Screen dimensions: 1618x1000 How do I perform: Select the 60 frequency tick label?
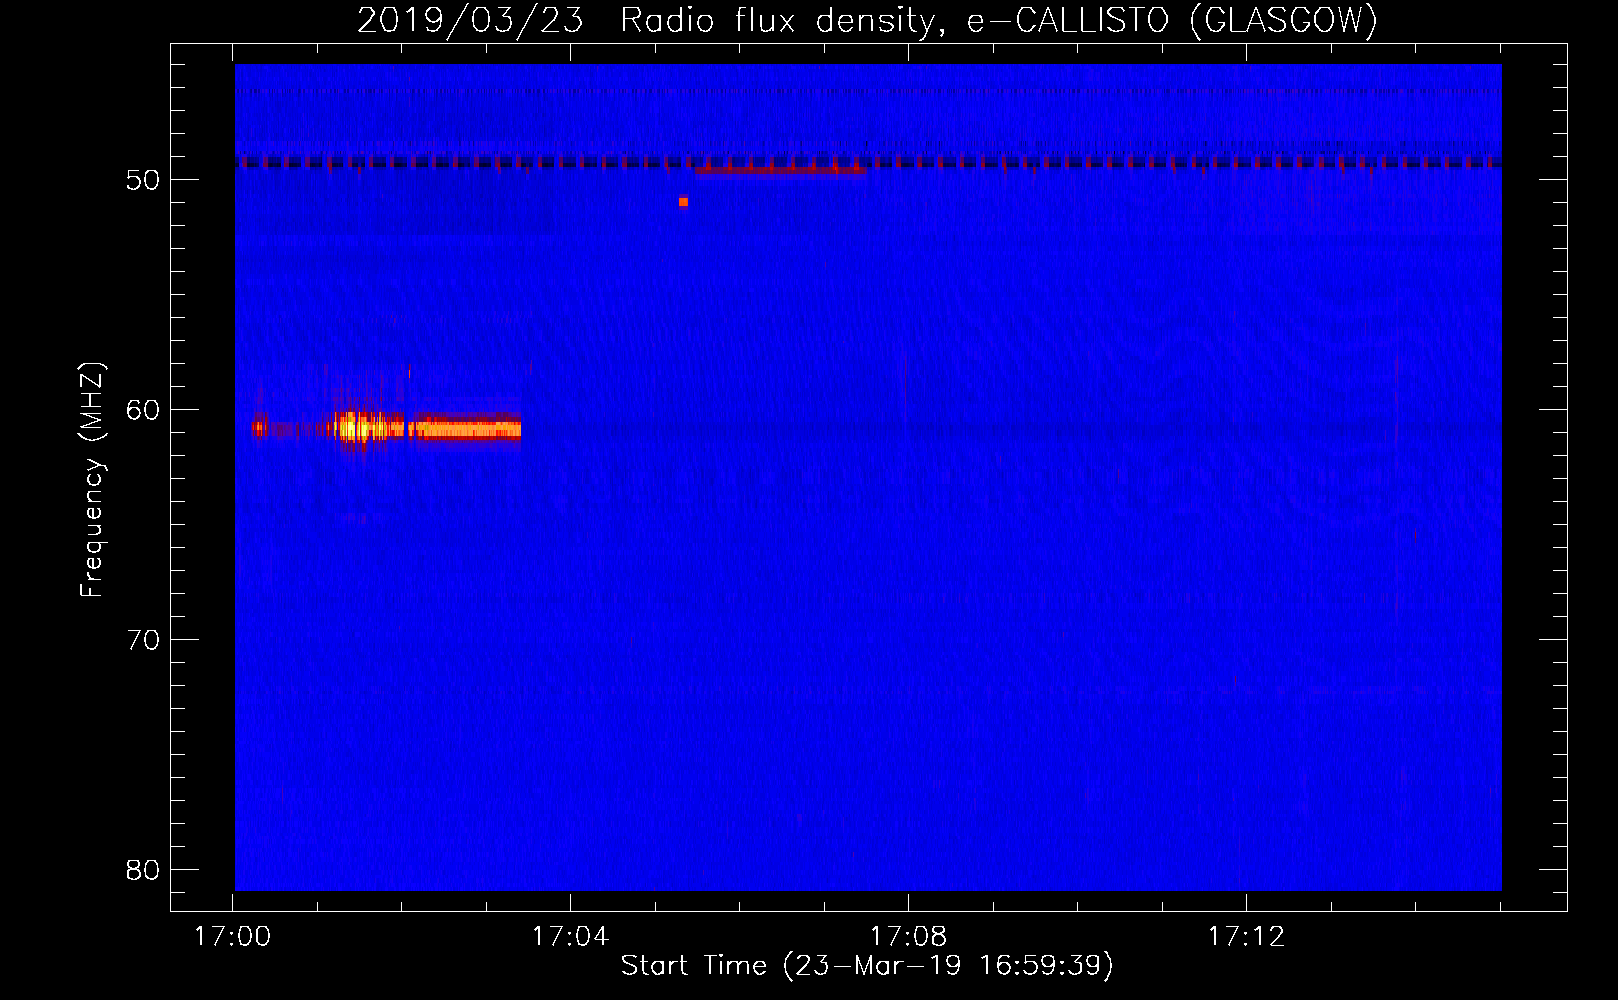(143, 410)
